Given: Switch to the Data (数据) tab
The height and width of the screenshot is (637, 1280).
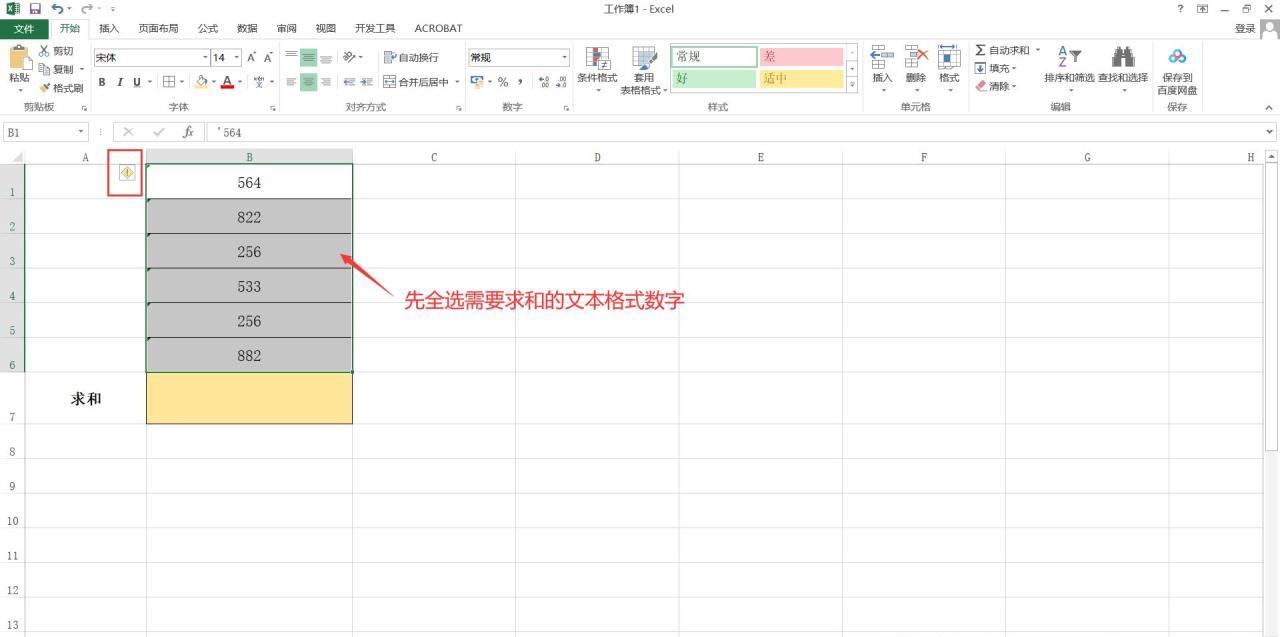Looking at the screenshot, I should [247, 28].
